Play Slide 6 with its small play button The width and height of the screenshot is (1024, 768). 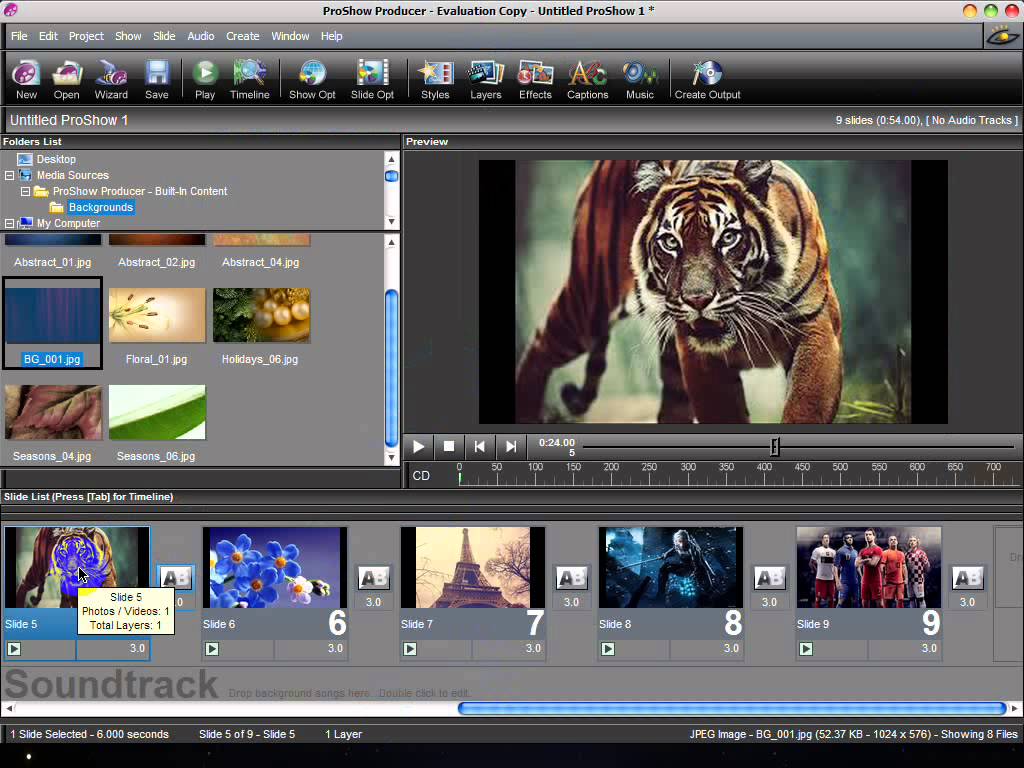click(x=212, y=649)
